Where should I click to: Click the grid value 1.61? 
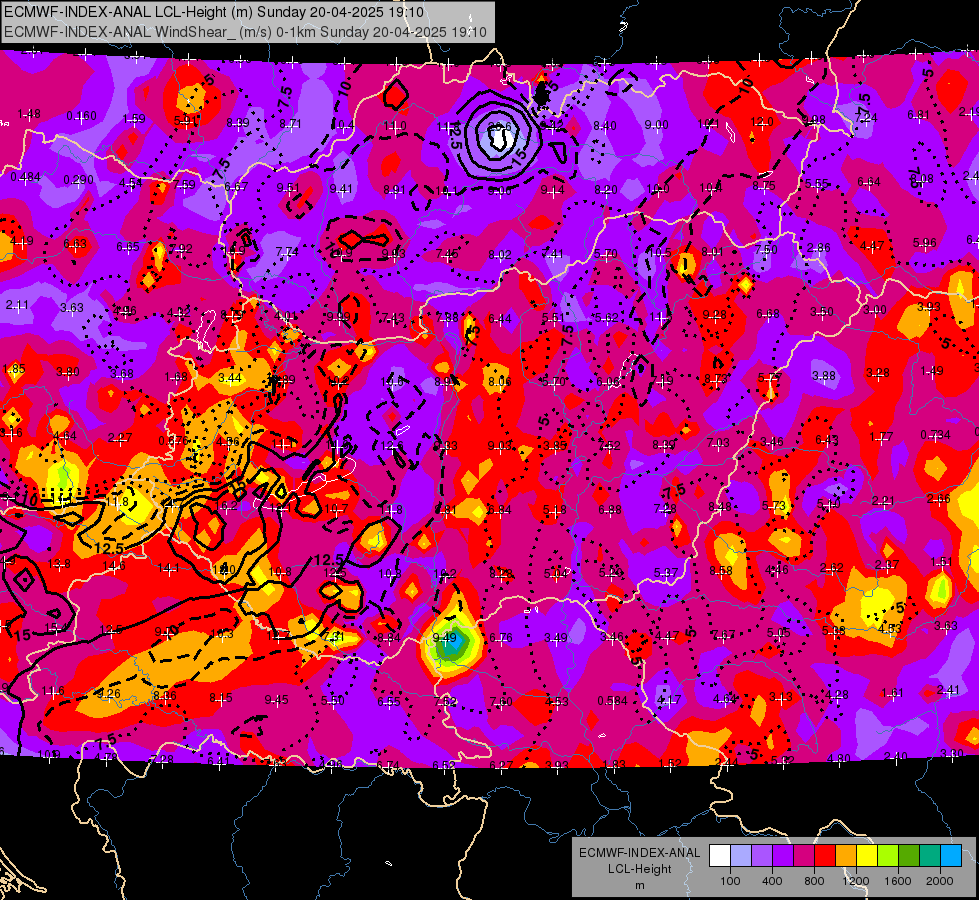pyautogui.click(x=893, y=693)
